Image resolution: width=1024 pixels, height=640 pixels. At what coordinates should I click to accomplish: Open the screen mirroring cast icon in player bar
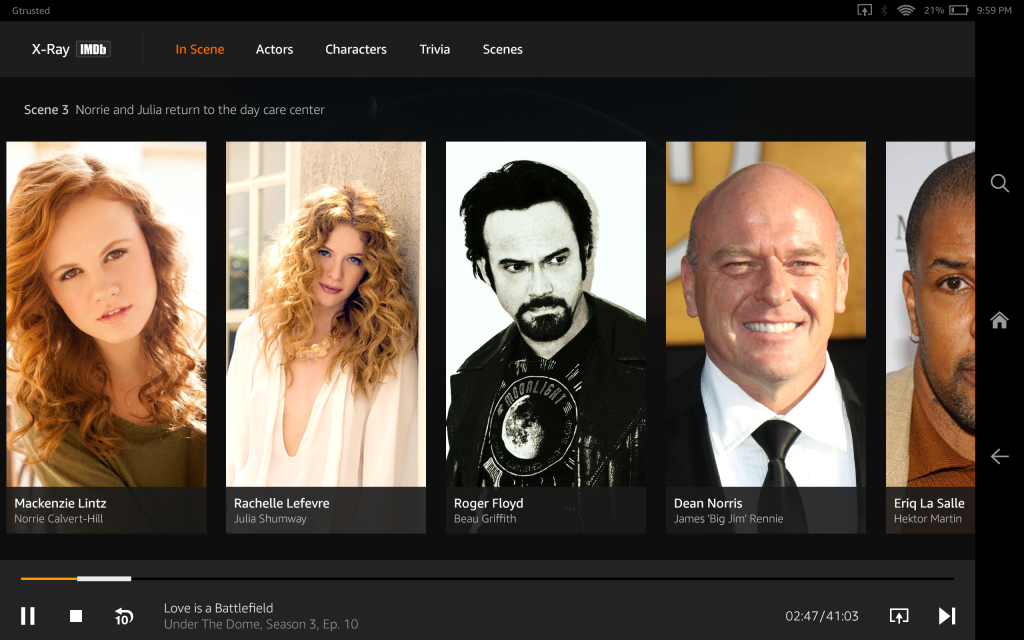pyautogui.click(x=899, y=616)
